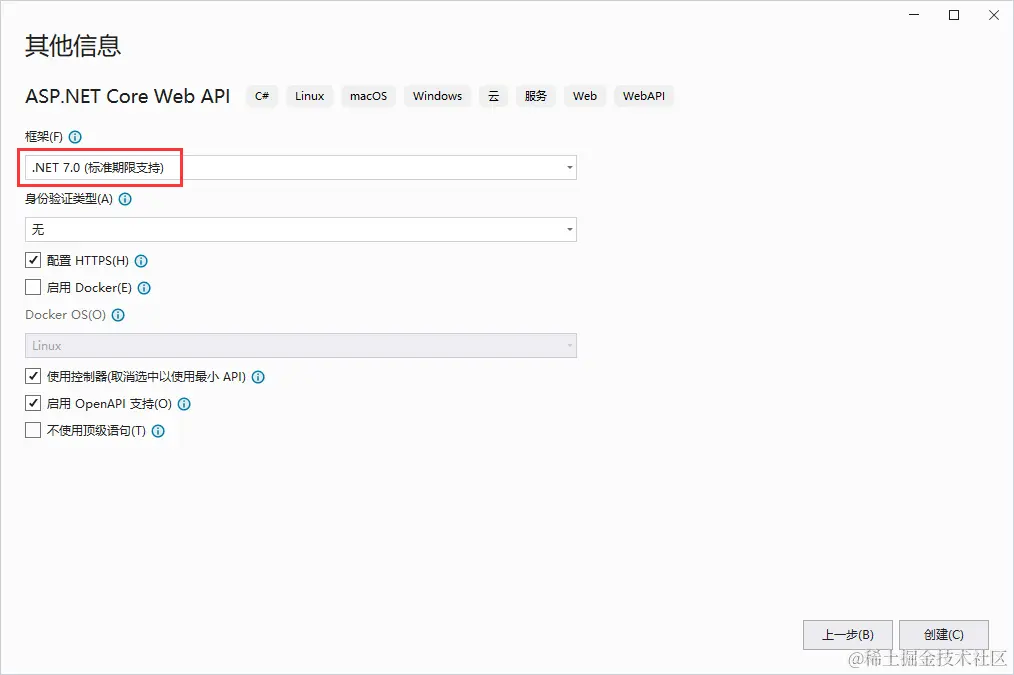Click the Docker OS(O) label
This screenshot has height=675, width=1014.
(x=65, y=315)
